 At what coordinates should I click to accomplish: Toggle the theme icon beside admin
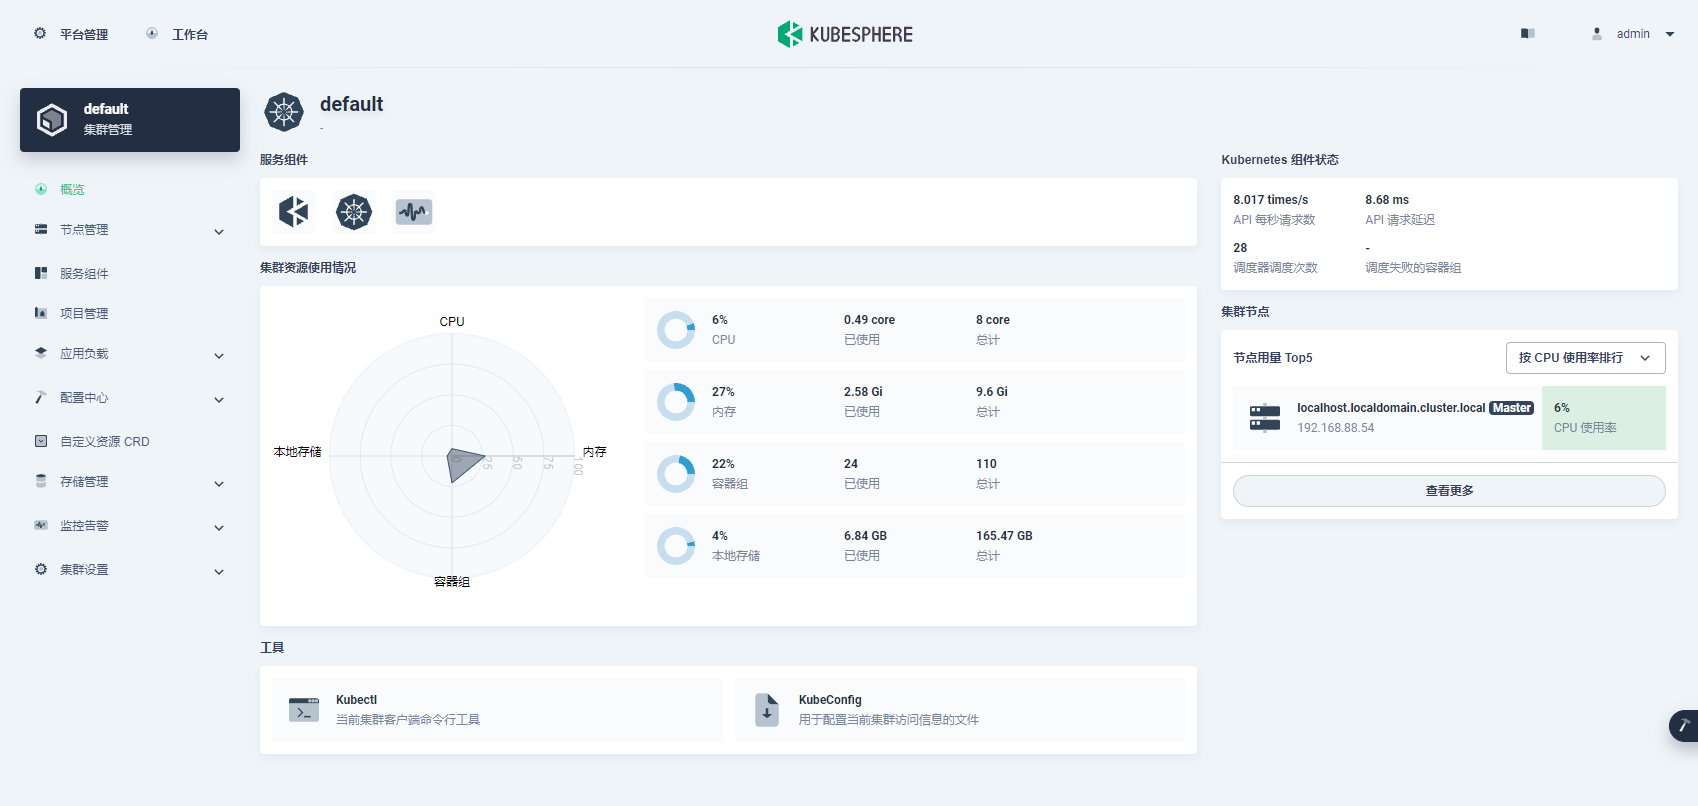pos(1527,34)
